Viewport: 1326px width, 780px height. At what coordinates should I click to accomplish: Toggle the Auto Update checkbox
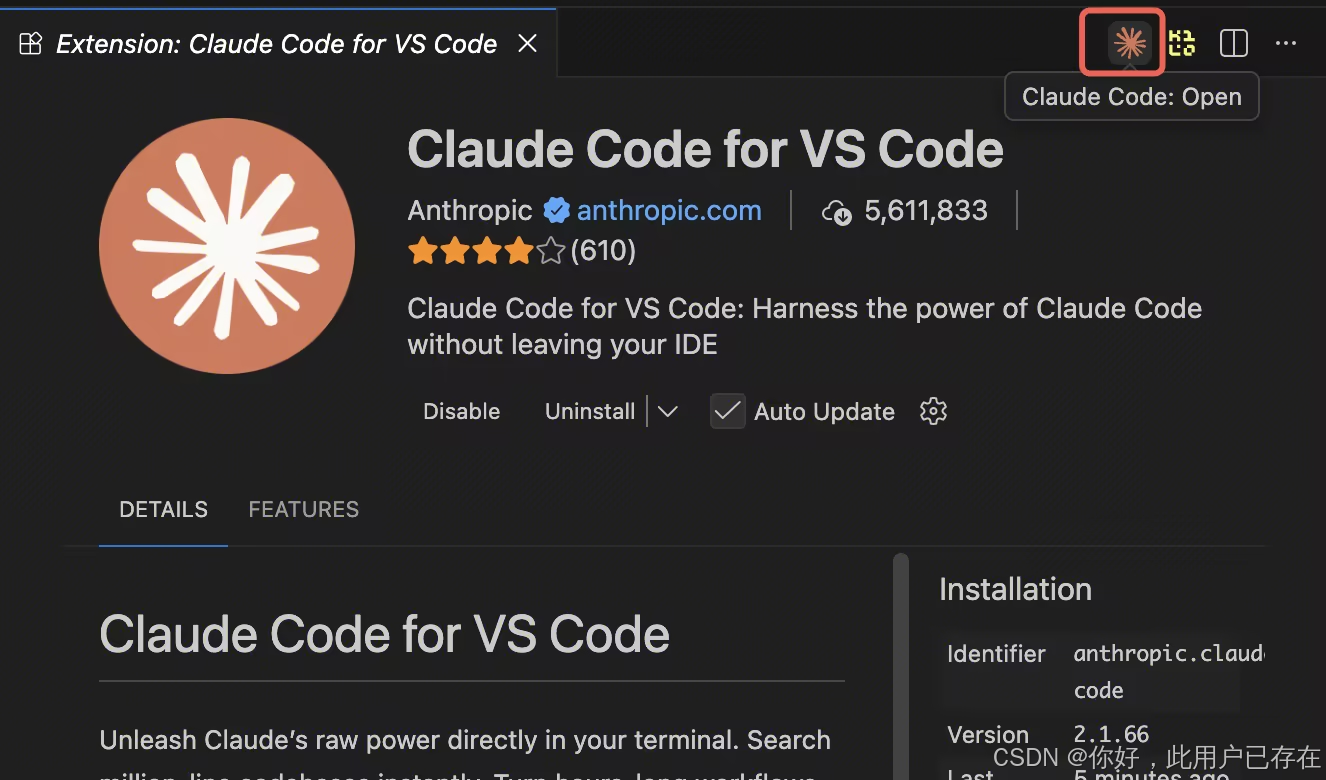728,411
